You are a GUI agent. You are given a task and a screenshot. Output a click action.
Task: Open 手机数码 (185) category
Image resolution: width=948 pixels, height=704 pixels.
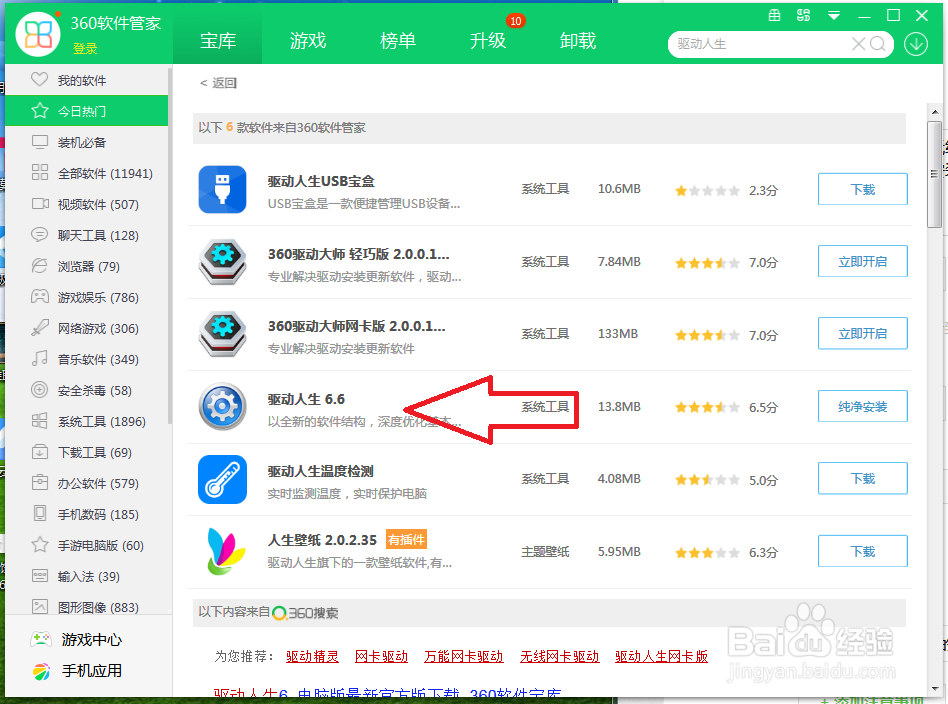click(x=86, y=514)
